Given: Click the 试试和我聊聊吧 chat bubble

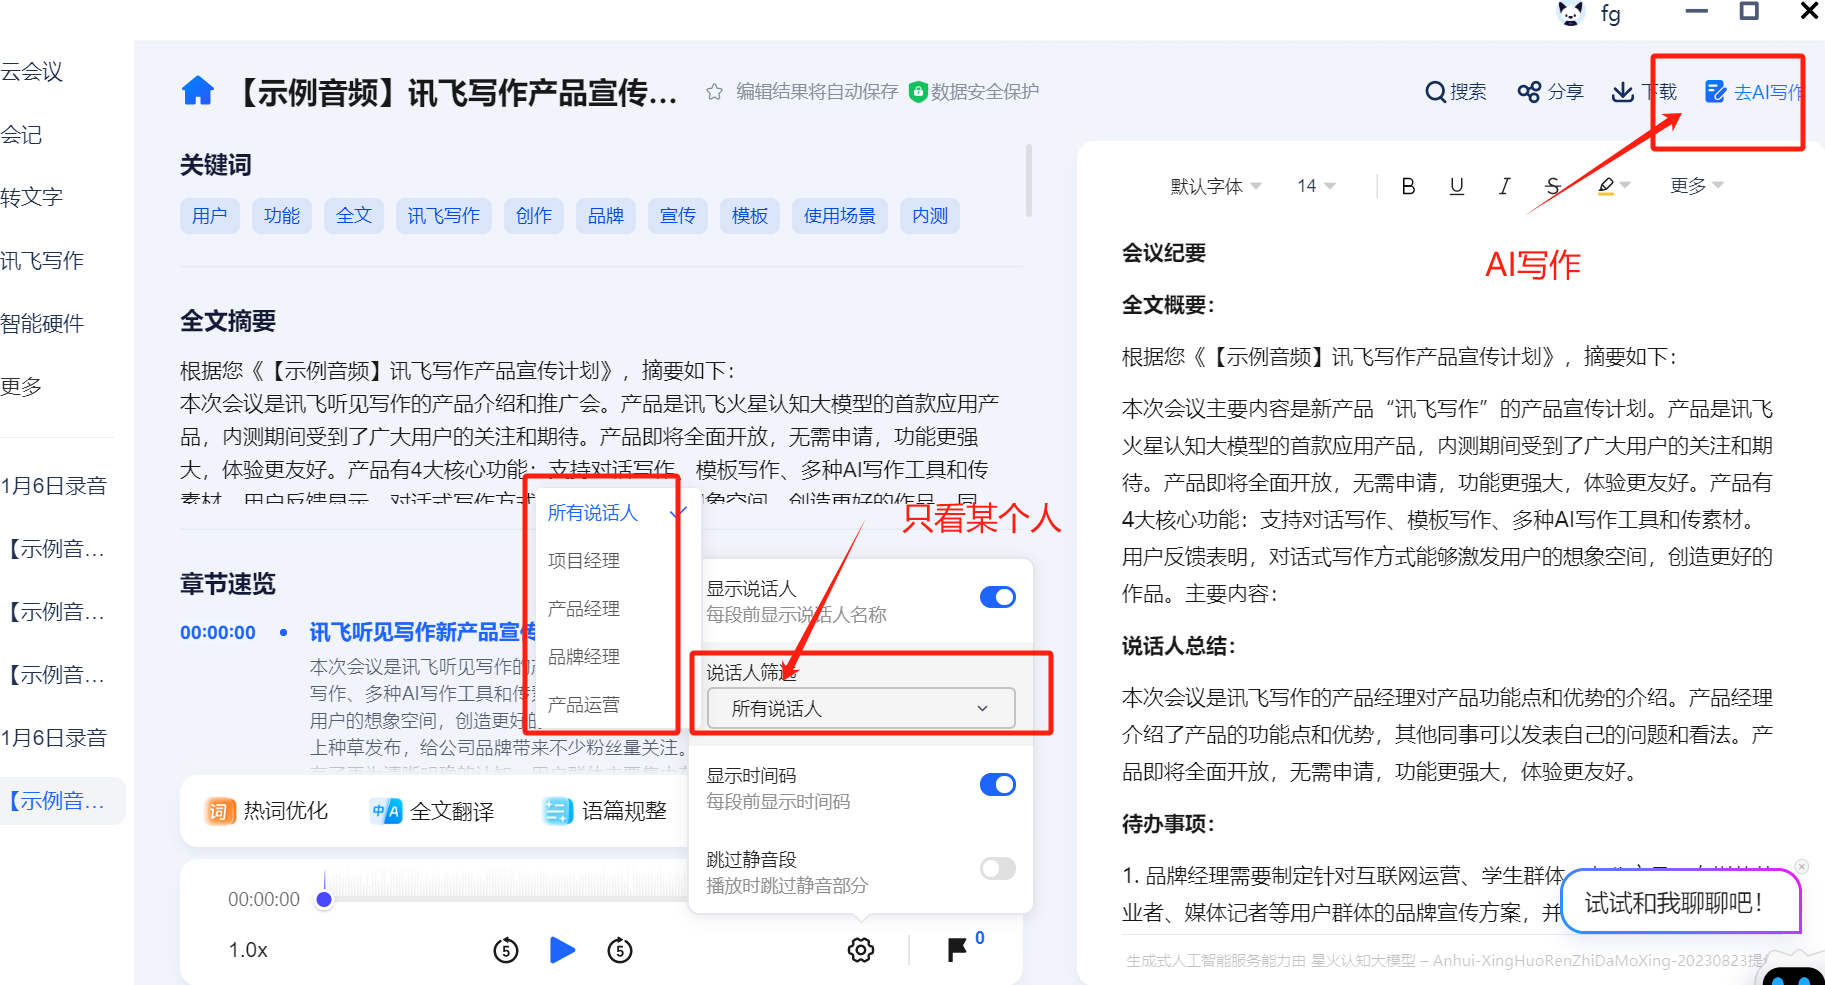Looking at the screenshot, I should 1680,903.
